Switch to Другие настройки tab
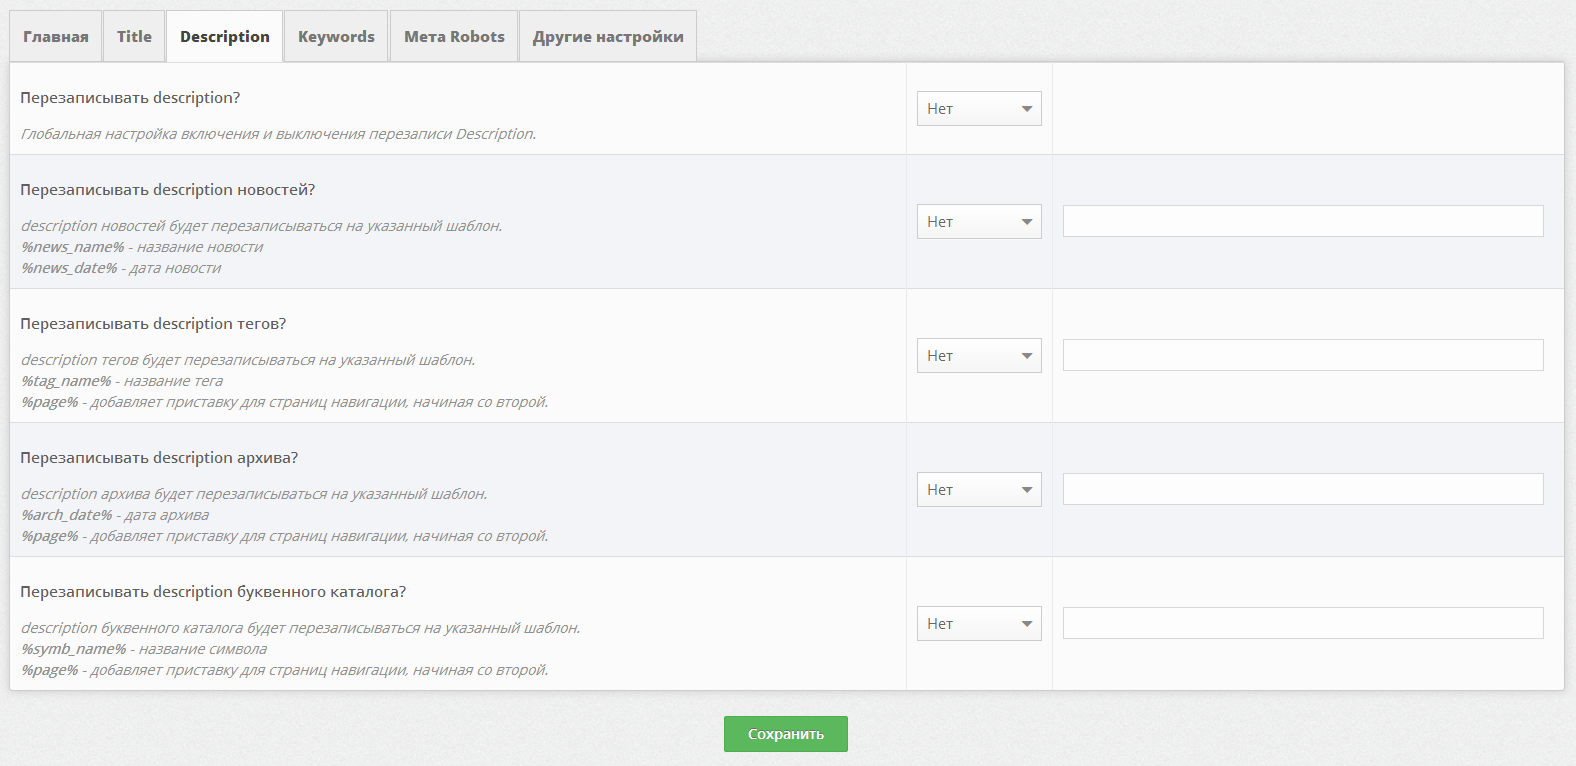This screenshot has height=766, width=1576. tap(608, 37)
